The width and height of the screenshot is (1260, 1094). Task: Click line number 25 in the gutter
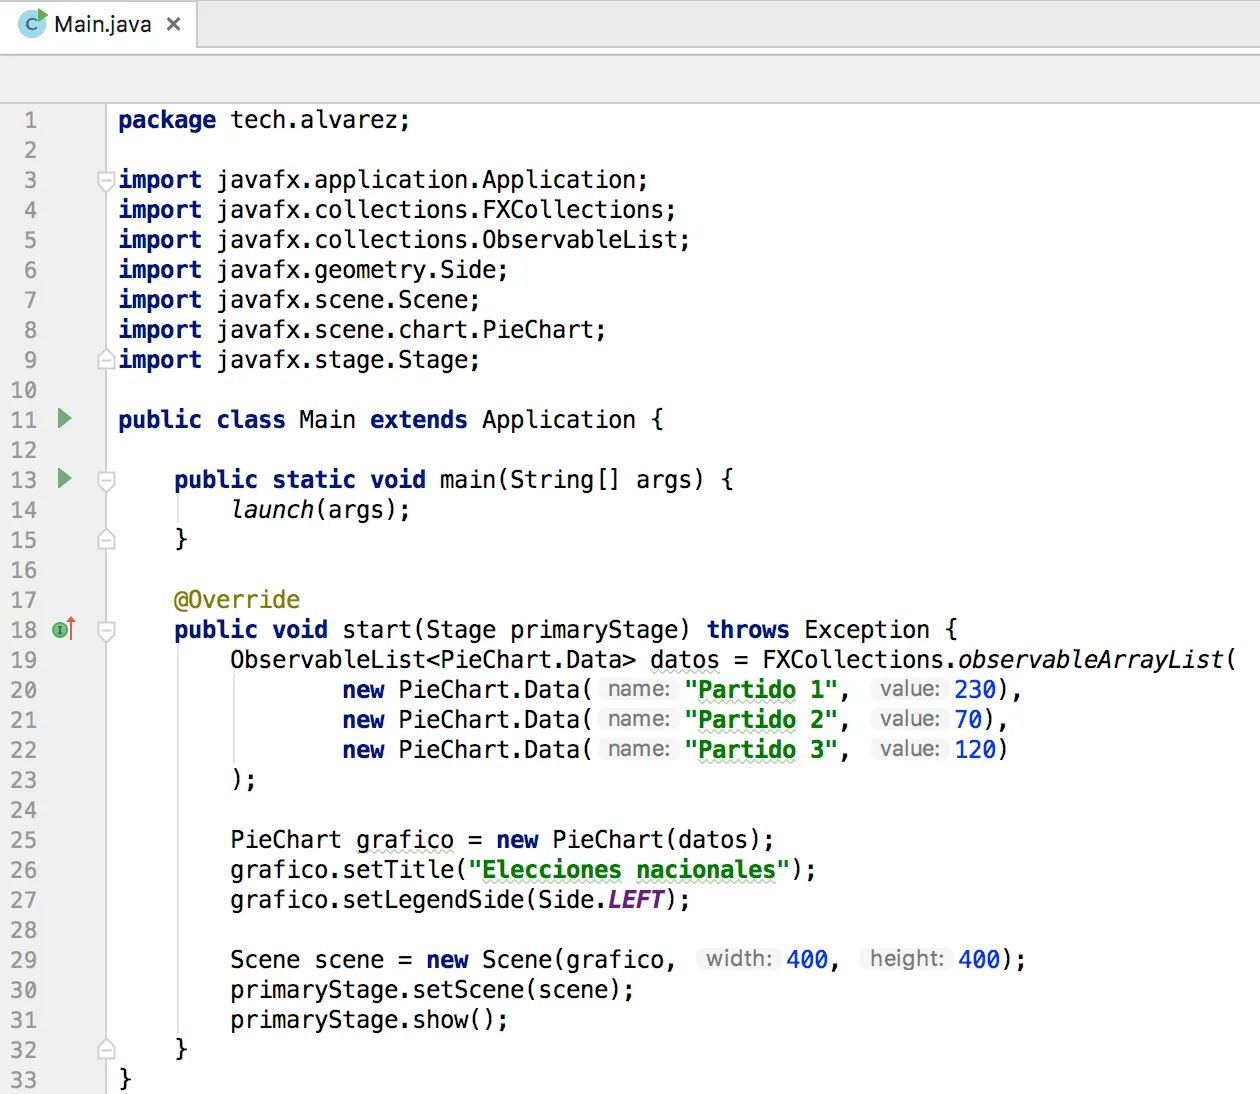click(24, 840)
